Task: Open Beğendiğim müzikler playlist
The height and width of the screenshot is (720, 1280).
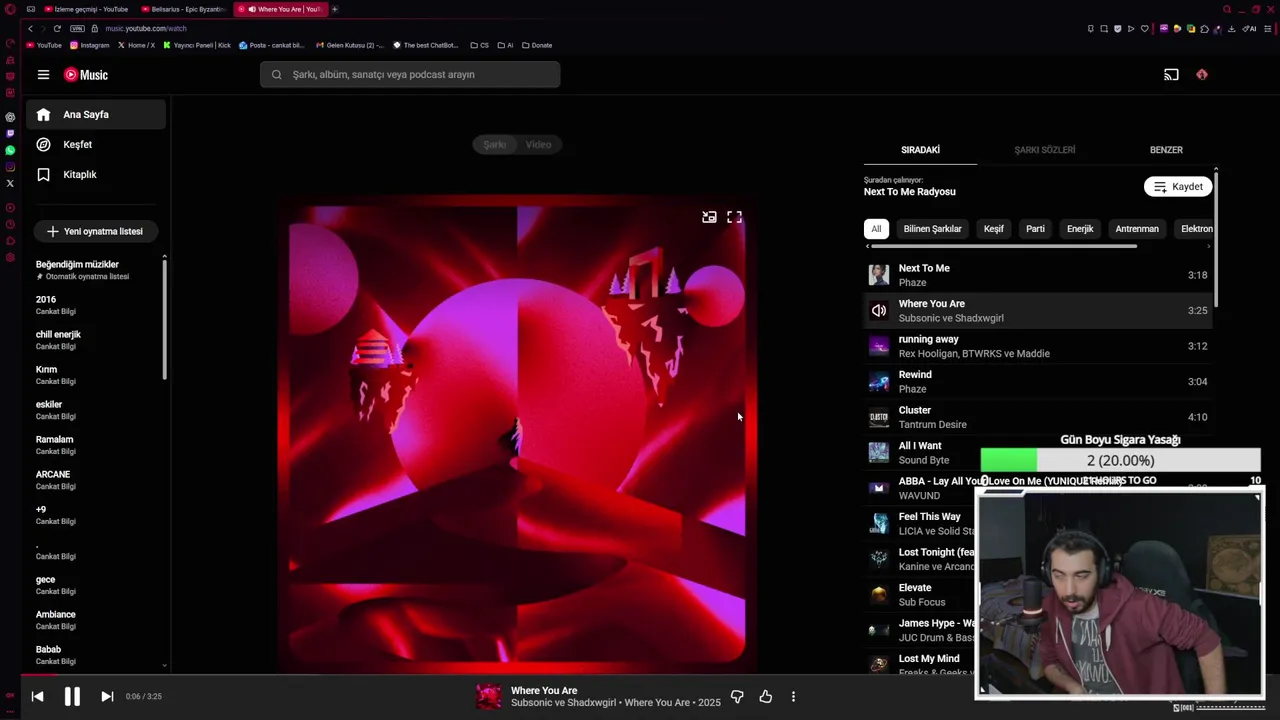Action: point(95,270)
